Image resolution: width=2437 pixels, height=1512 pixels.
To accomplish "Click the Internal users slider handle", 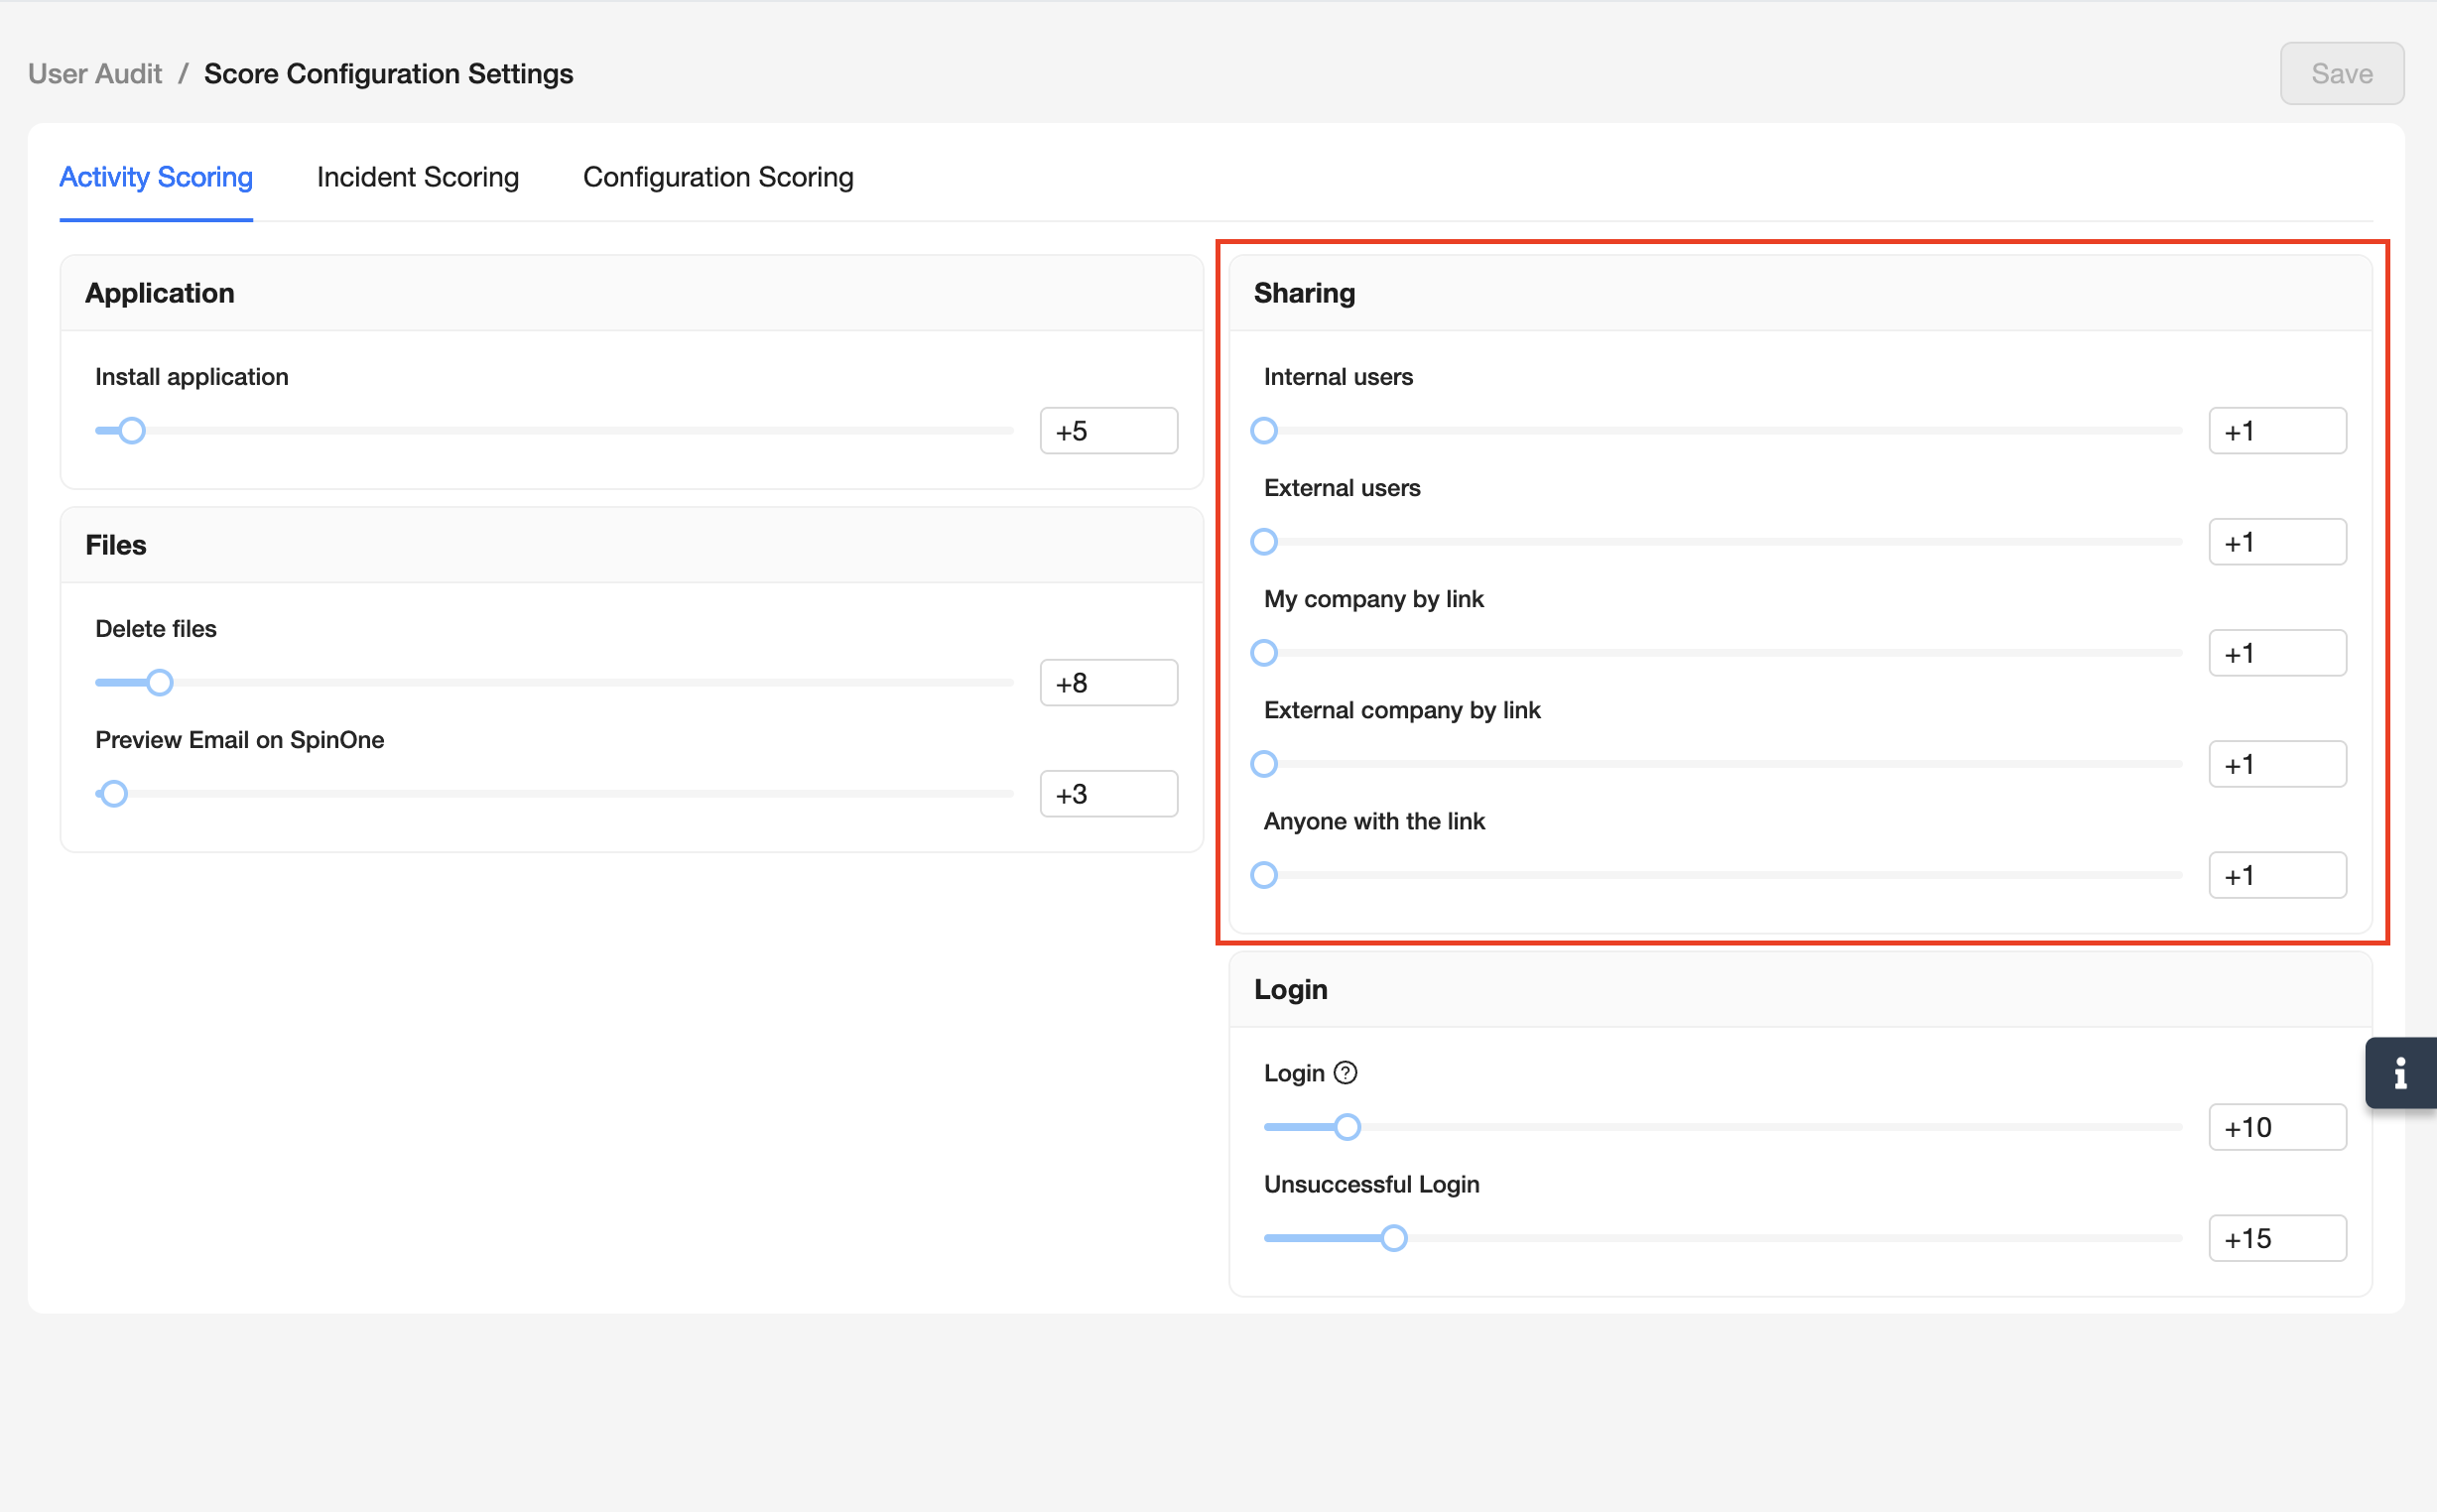I will point(1264,431).
